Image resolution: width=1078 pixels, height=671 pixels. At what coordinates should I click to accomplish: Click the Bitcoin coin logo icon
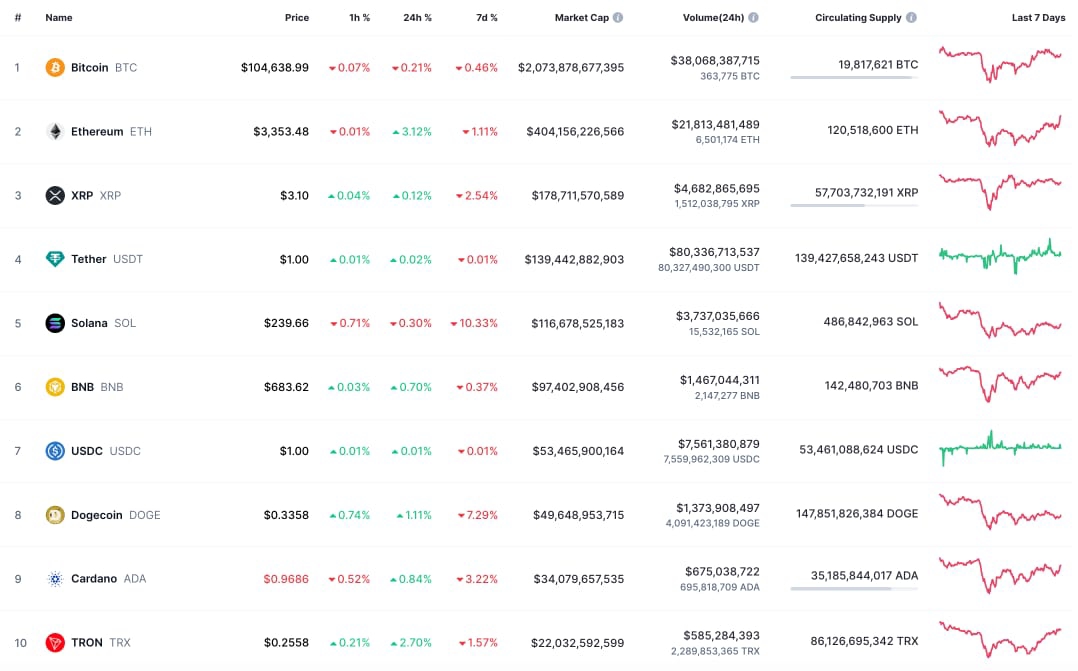55,68
